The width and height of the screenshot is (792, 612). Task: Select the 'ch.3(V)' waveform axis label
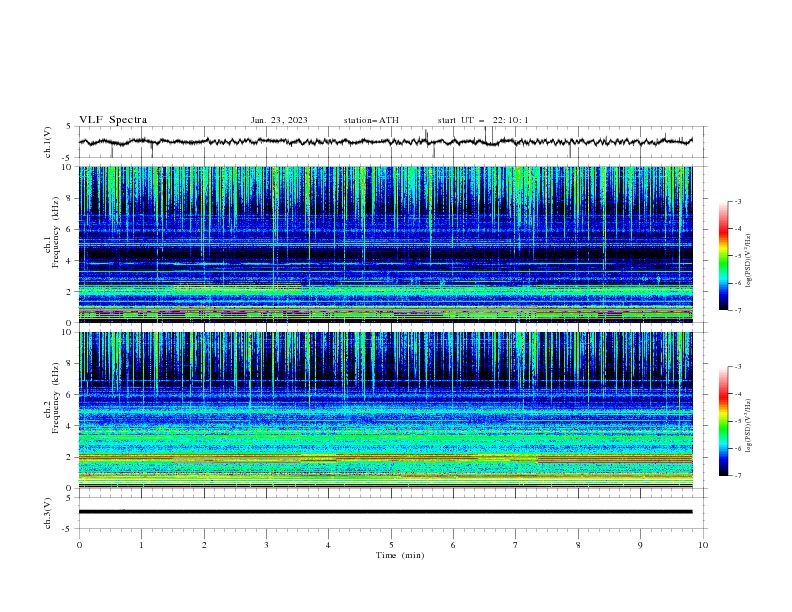tap(48, 513)
